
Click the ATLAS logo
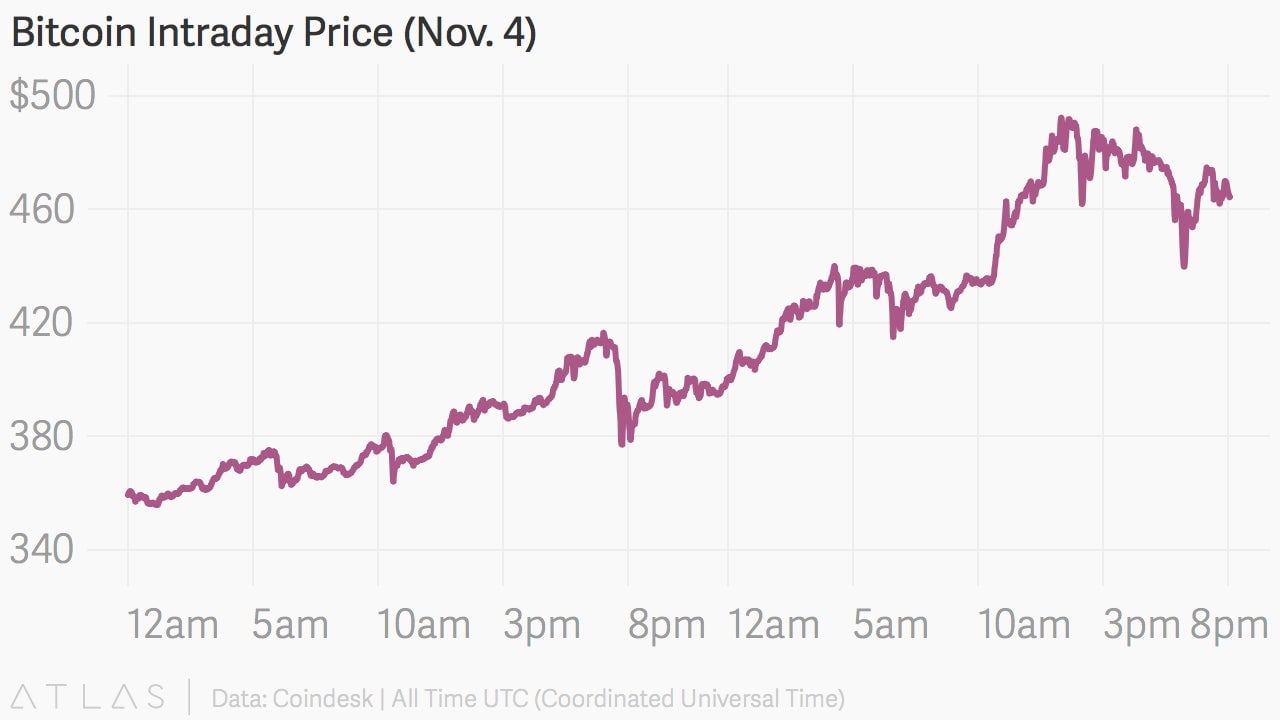tap(87, 697)
